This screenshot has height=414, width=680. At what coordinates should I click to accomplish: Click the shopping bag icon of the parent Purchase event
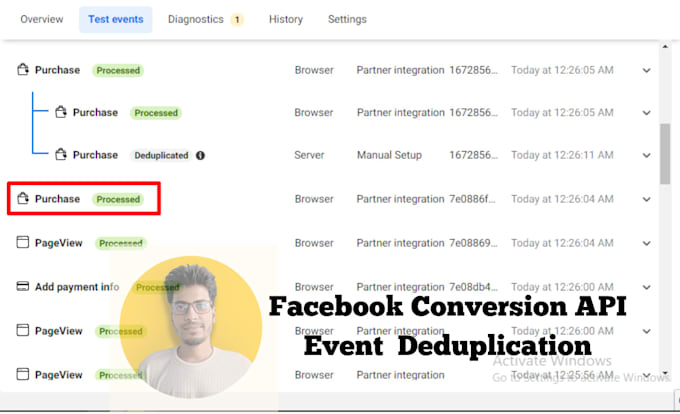(23, 69)
